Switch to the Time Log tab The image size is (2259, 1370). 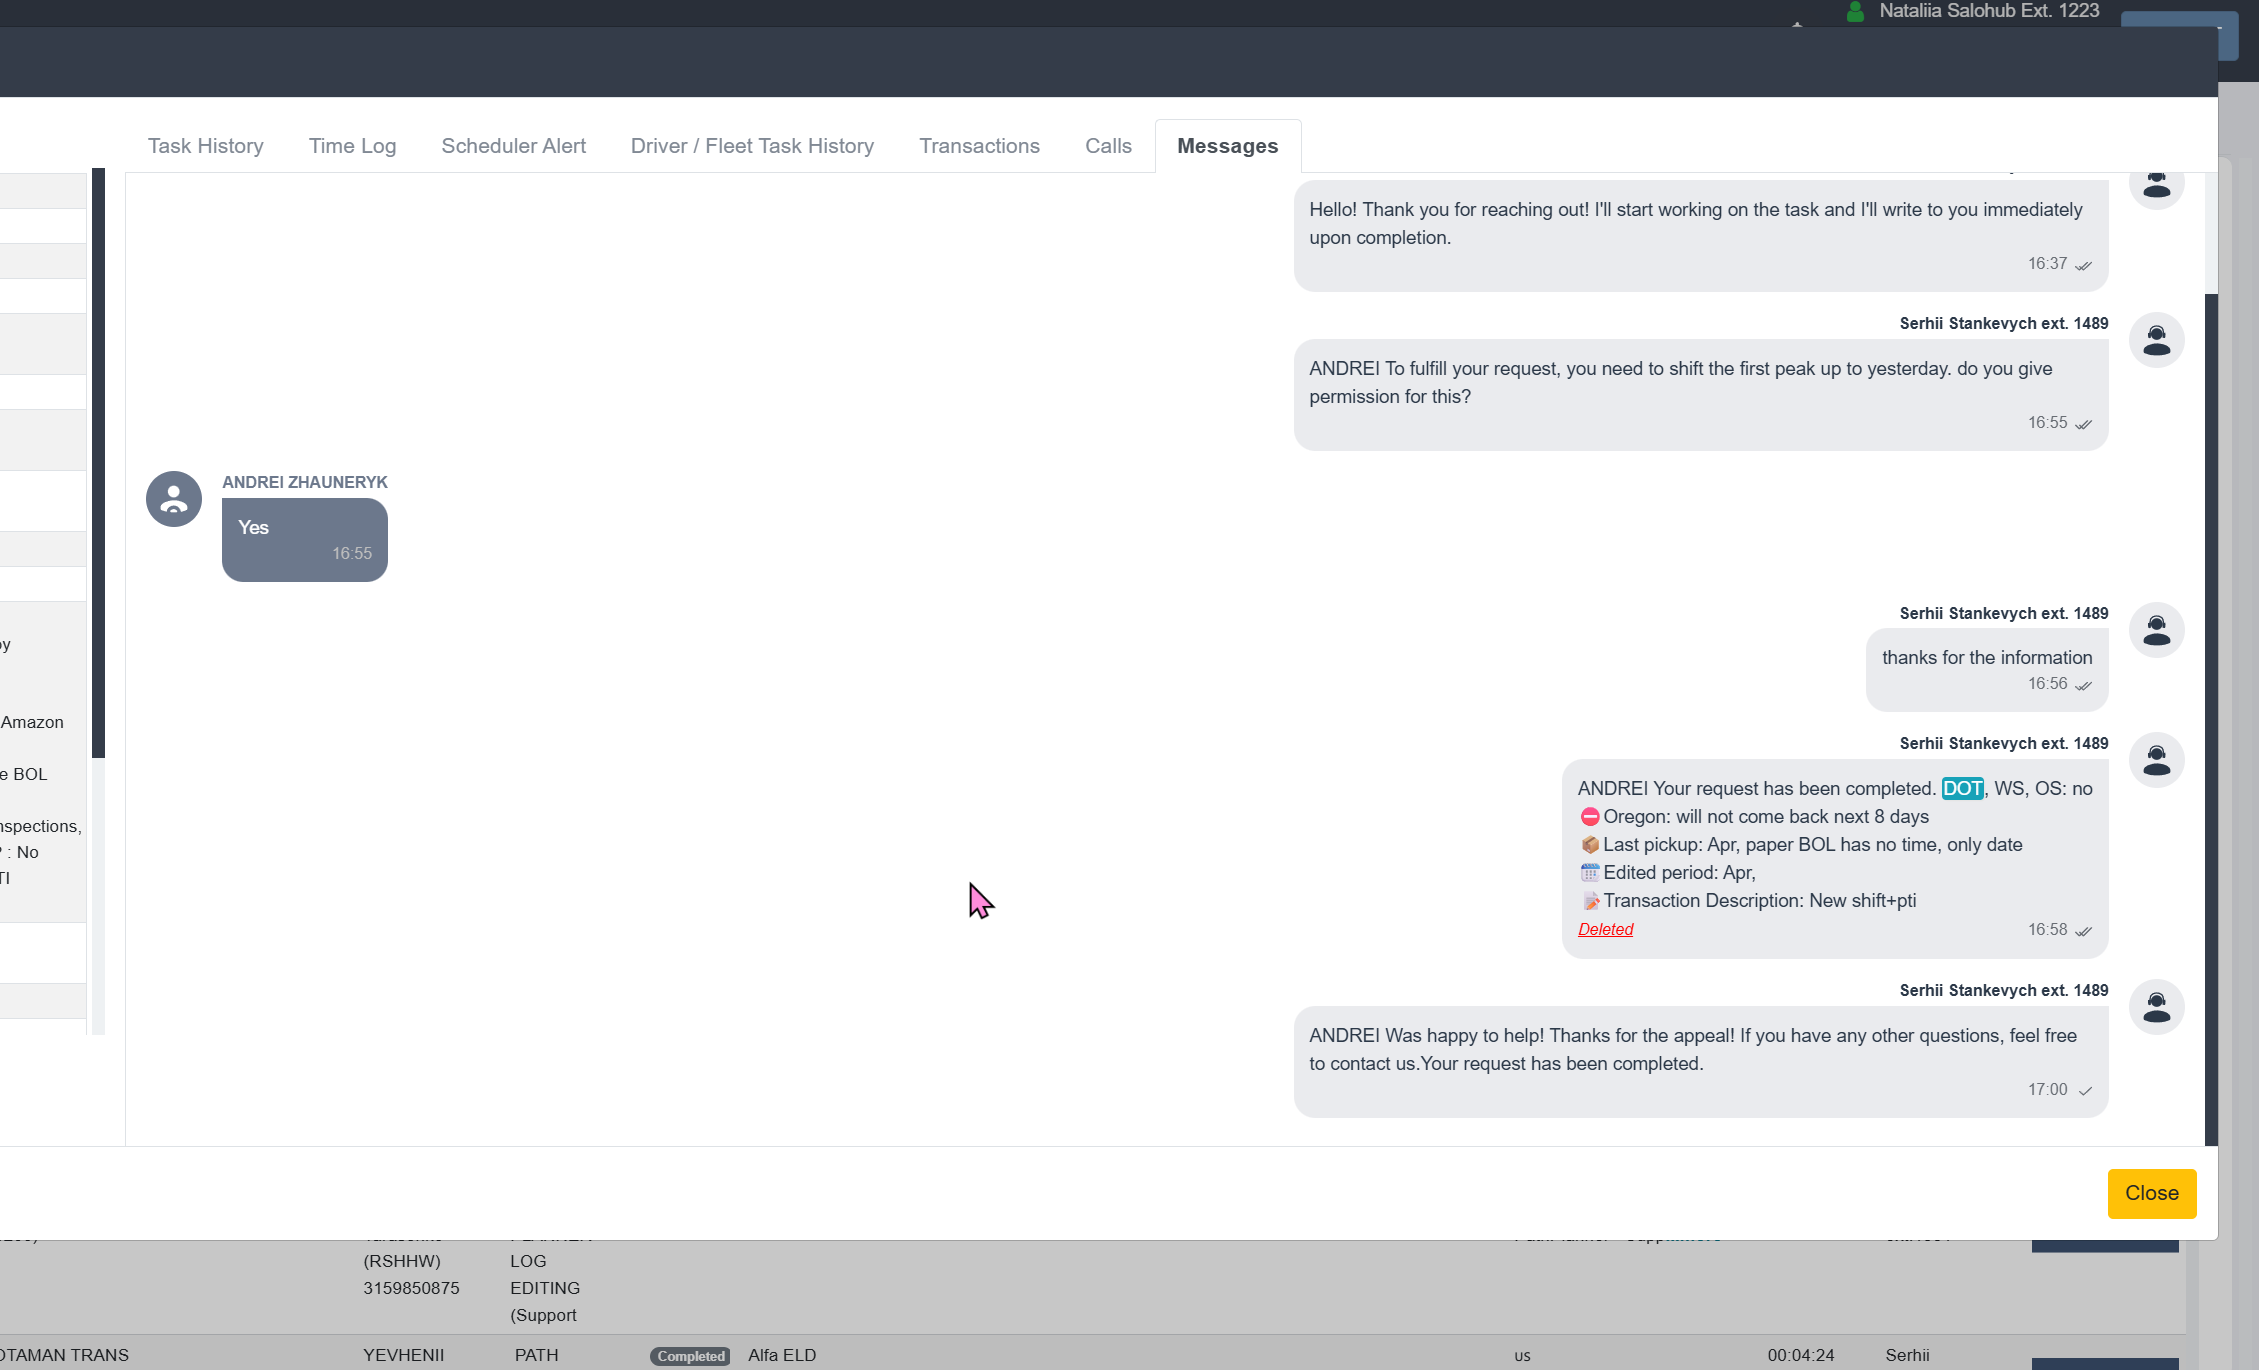352,146
